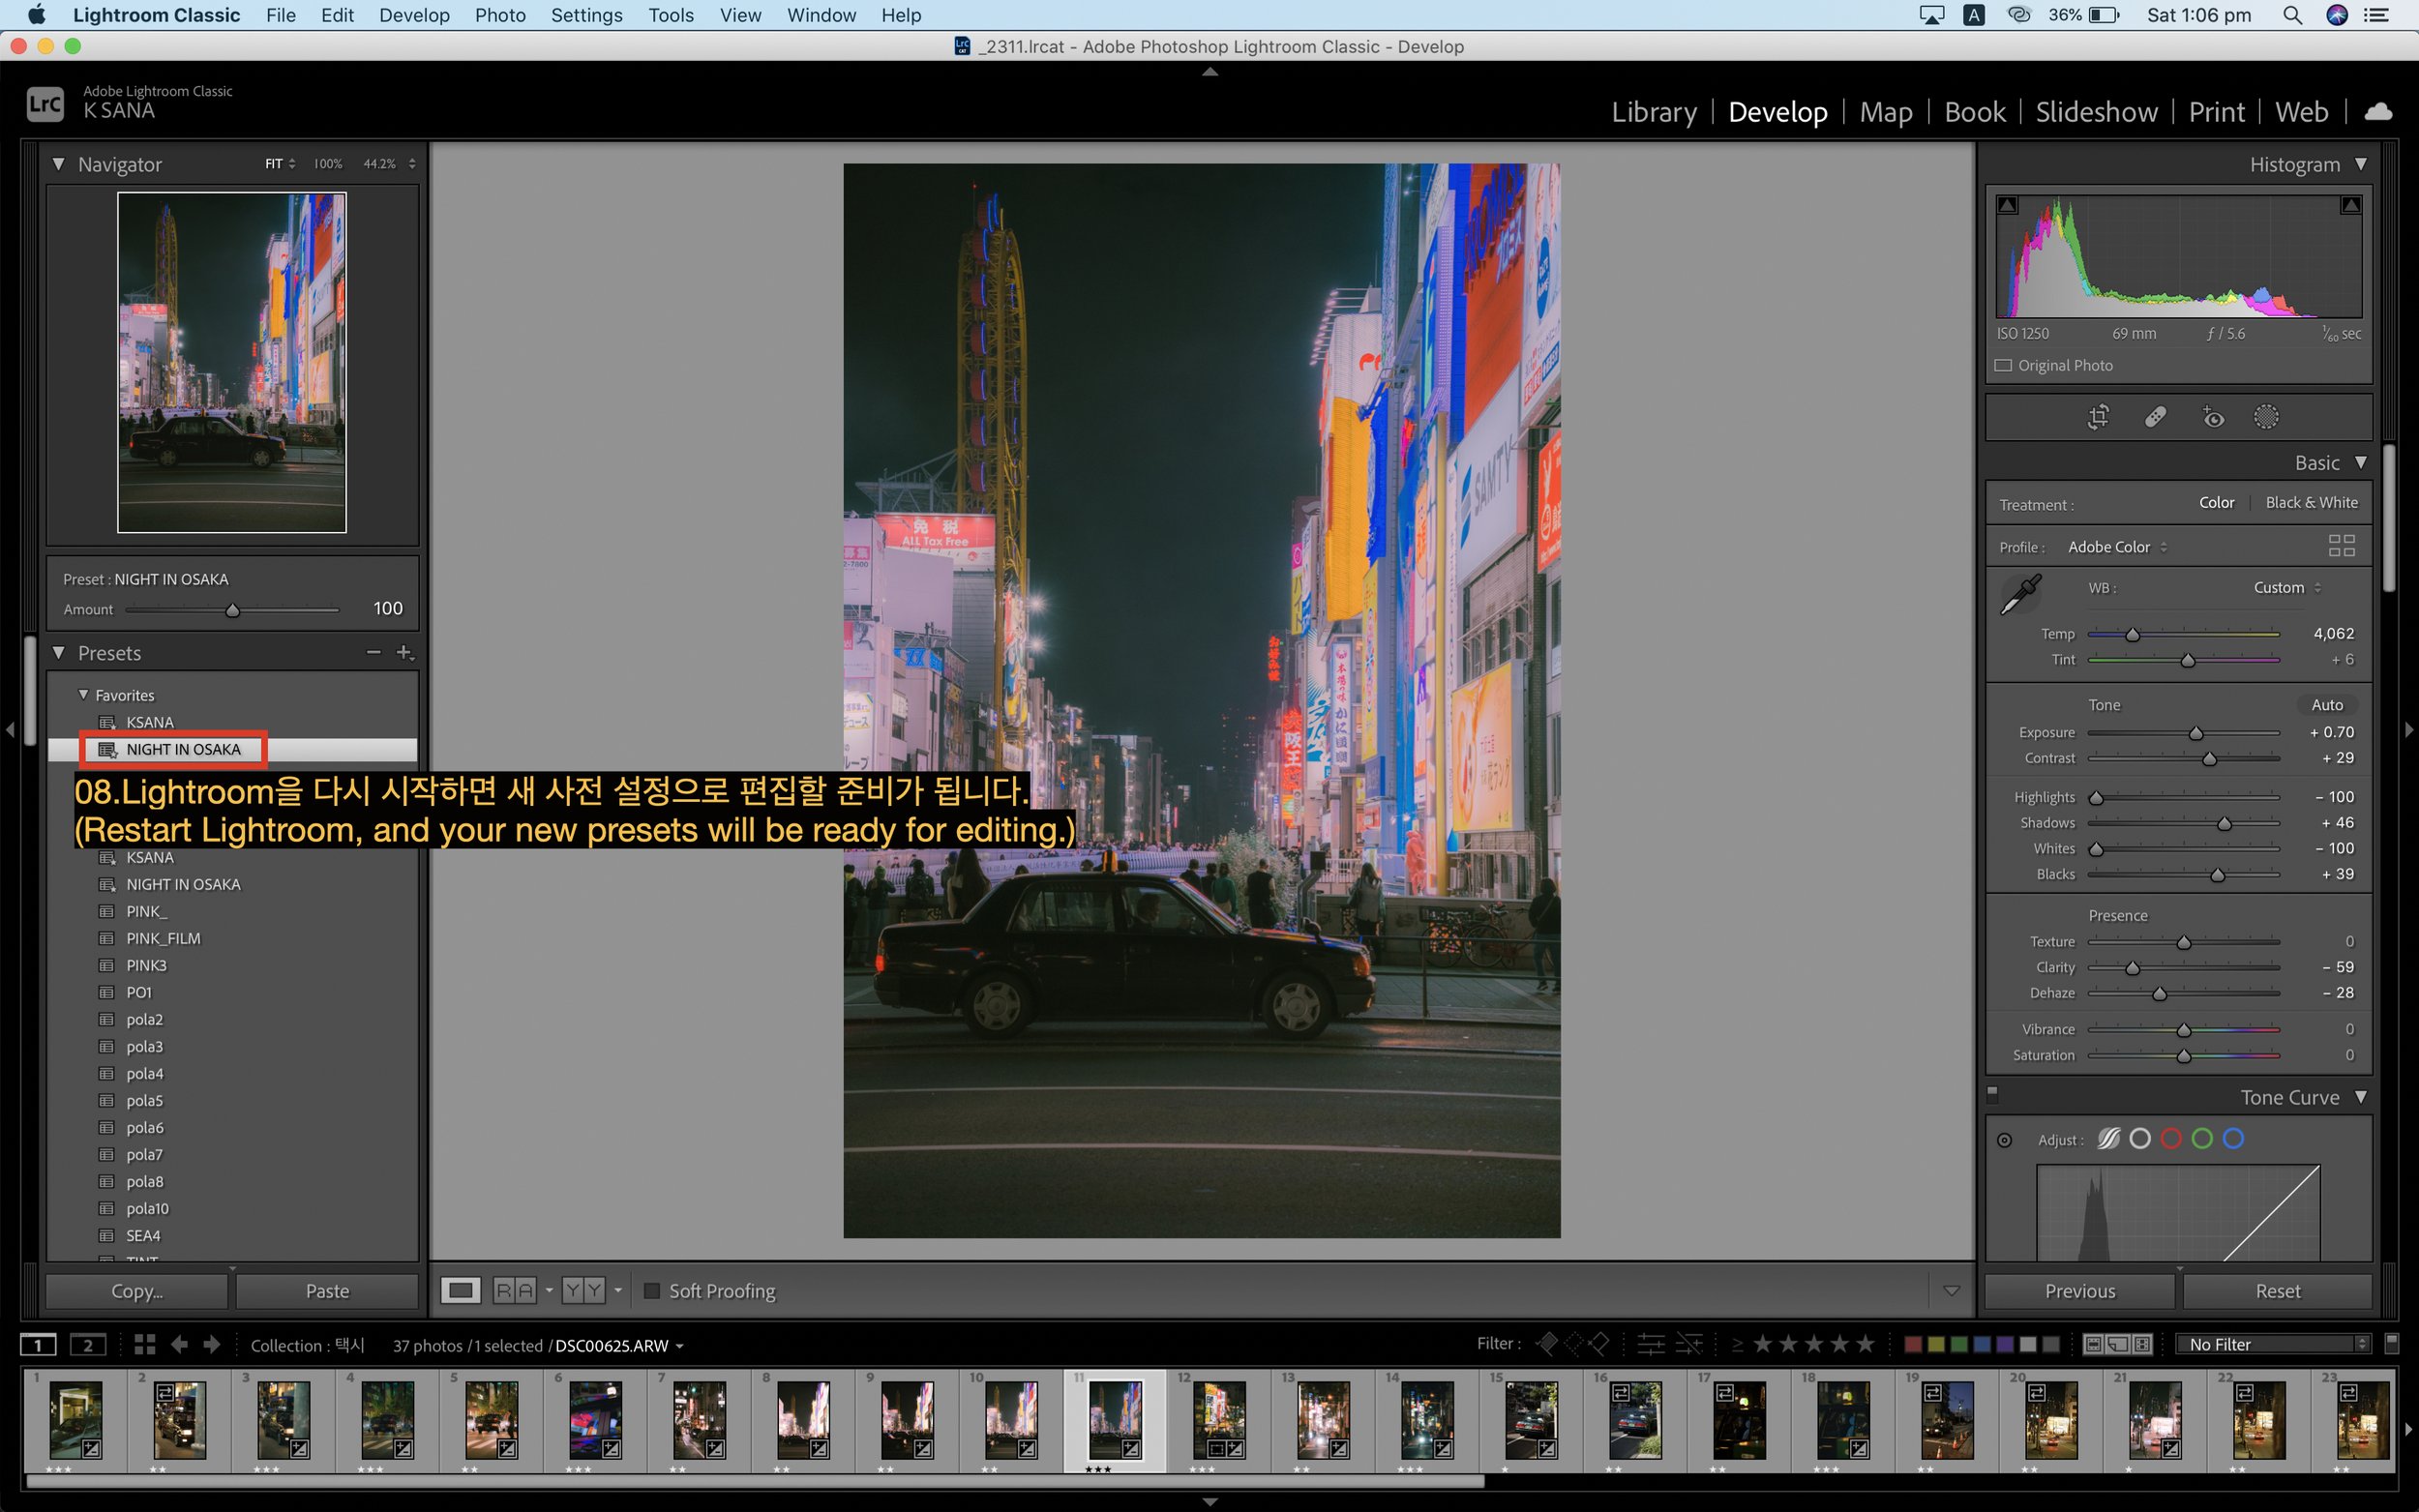2419x1512 pixels.
Task: Open Grid view from filmstrip bar
Action: click(144, 1345)
